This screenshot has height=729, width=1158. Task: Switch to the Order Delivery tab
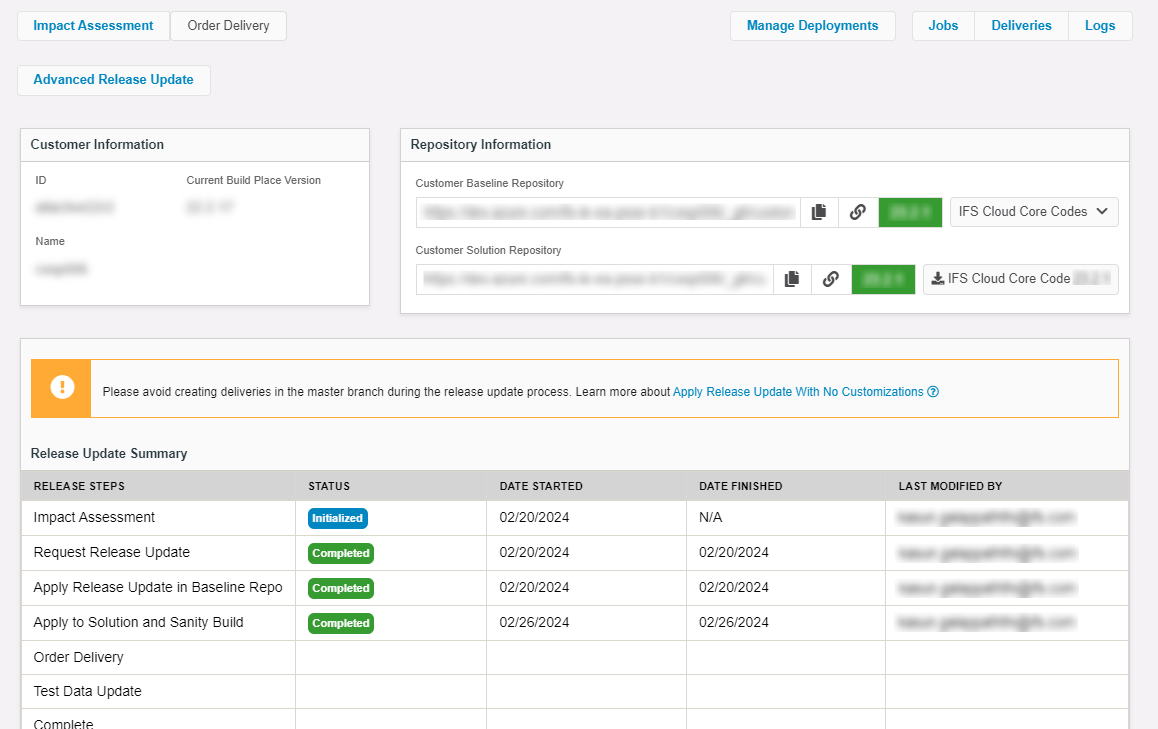click(x=228, y=26)
